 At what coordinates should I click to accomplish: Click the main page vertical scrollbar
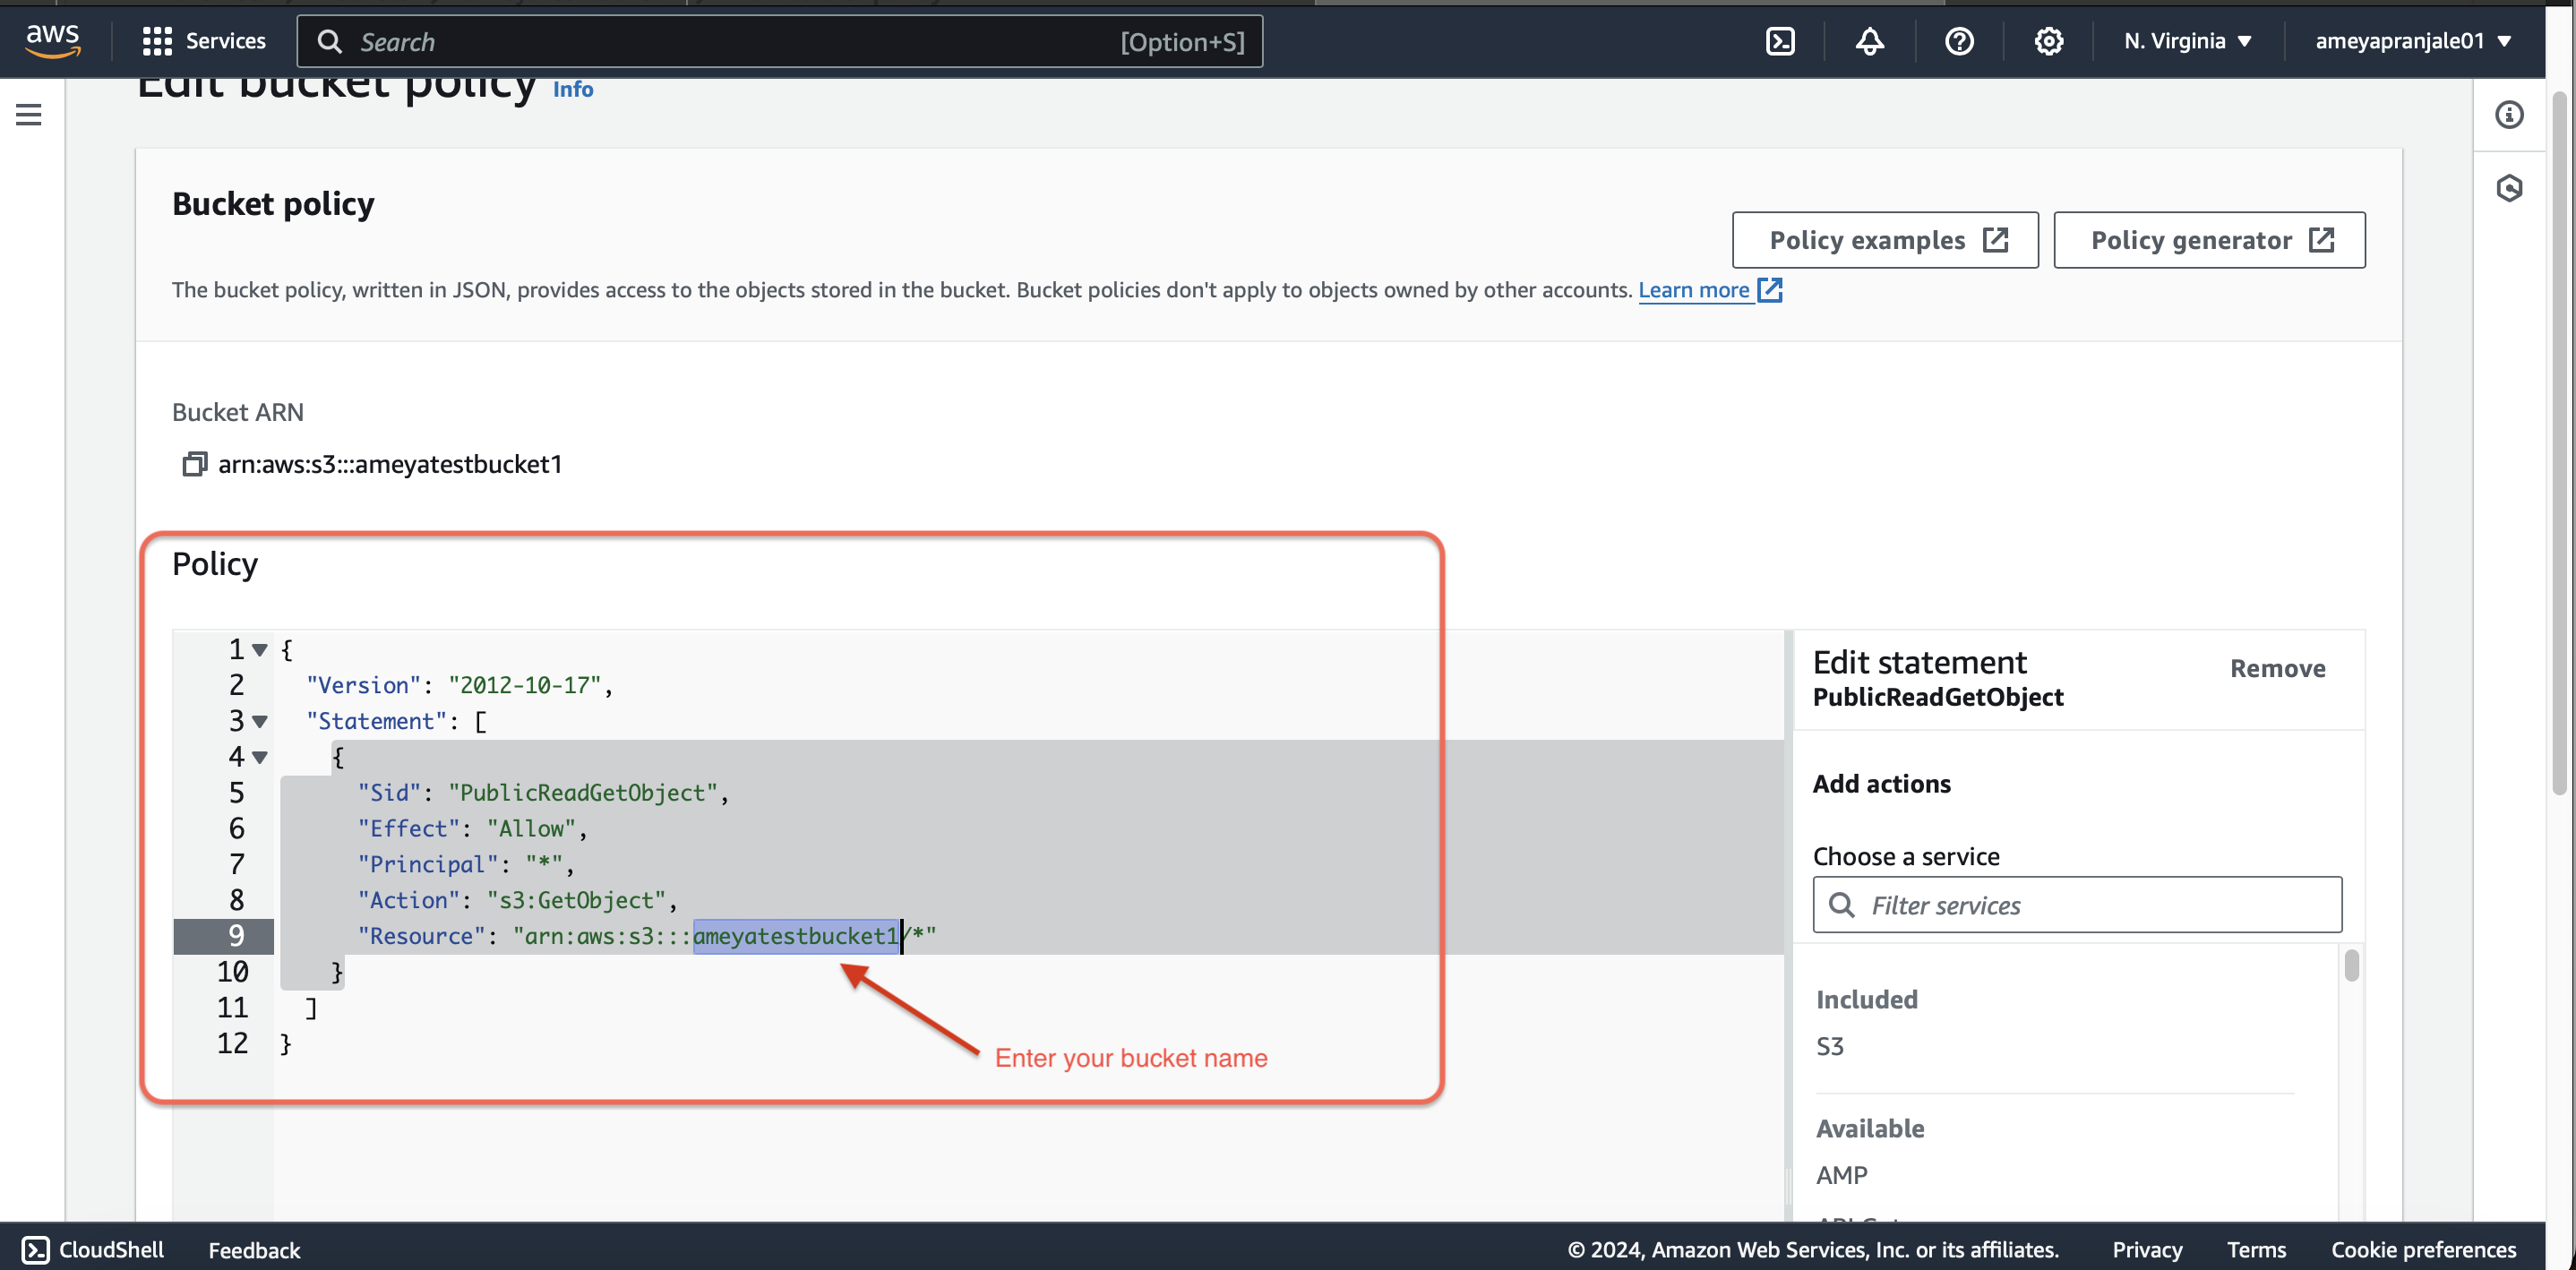pyautogui.click(x=2559, y=443)
